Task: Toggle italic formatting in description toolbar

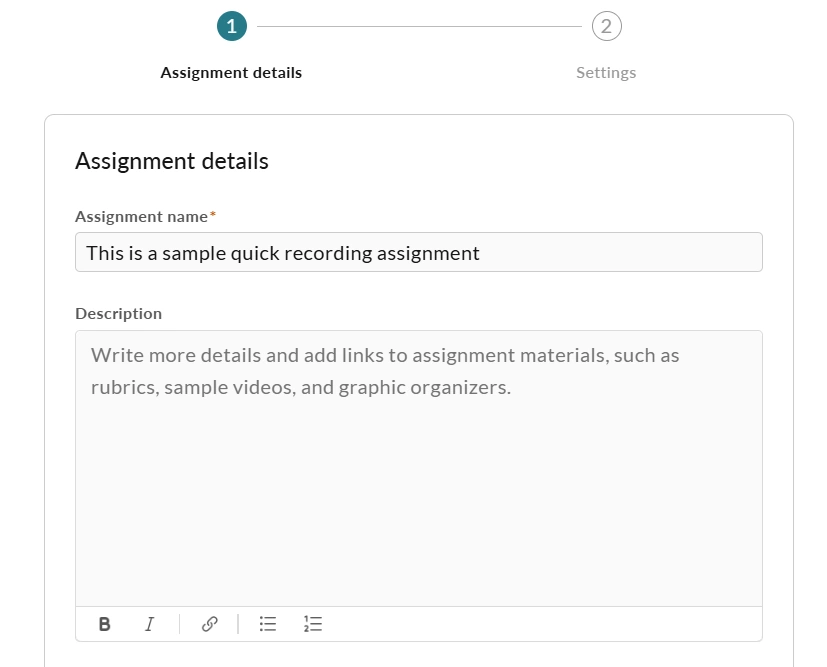Action: point(149,624)
